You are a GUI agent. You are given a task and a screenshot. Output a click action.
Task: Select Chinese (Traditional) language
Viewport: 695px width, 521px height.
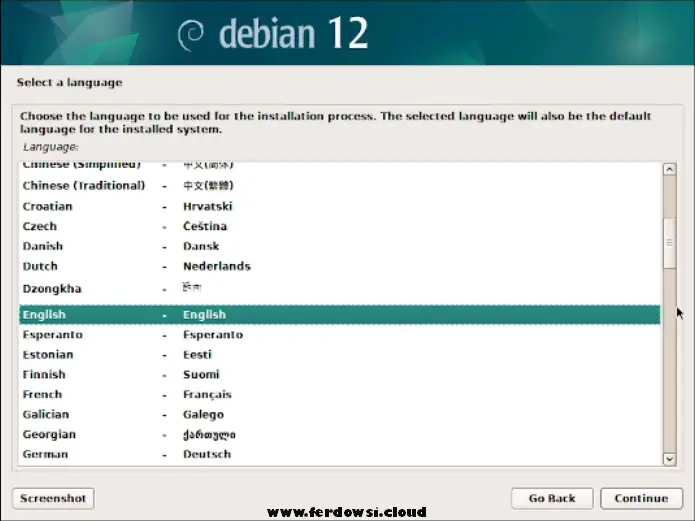(x=84, y=186)
